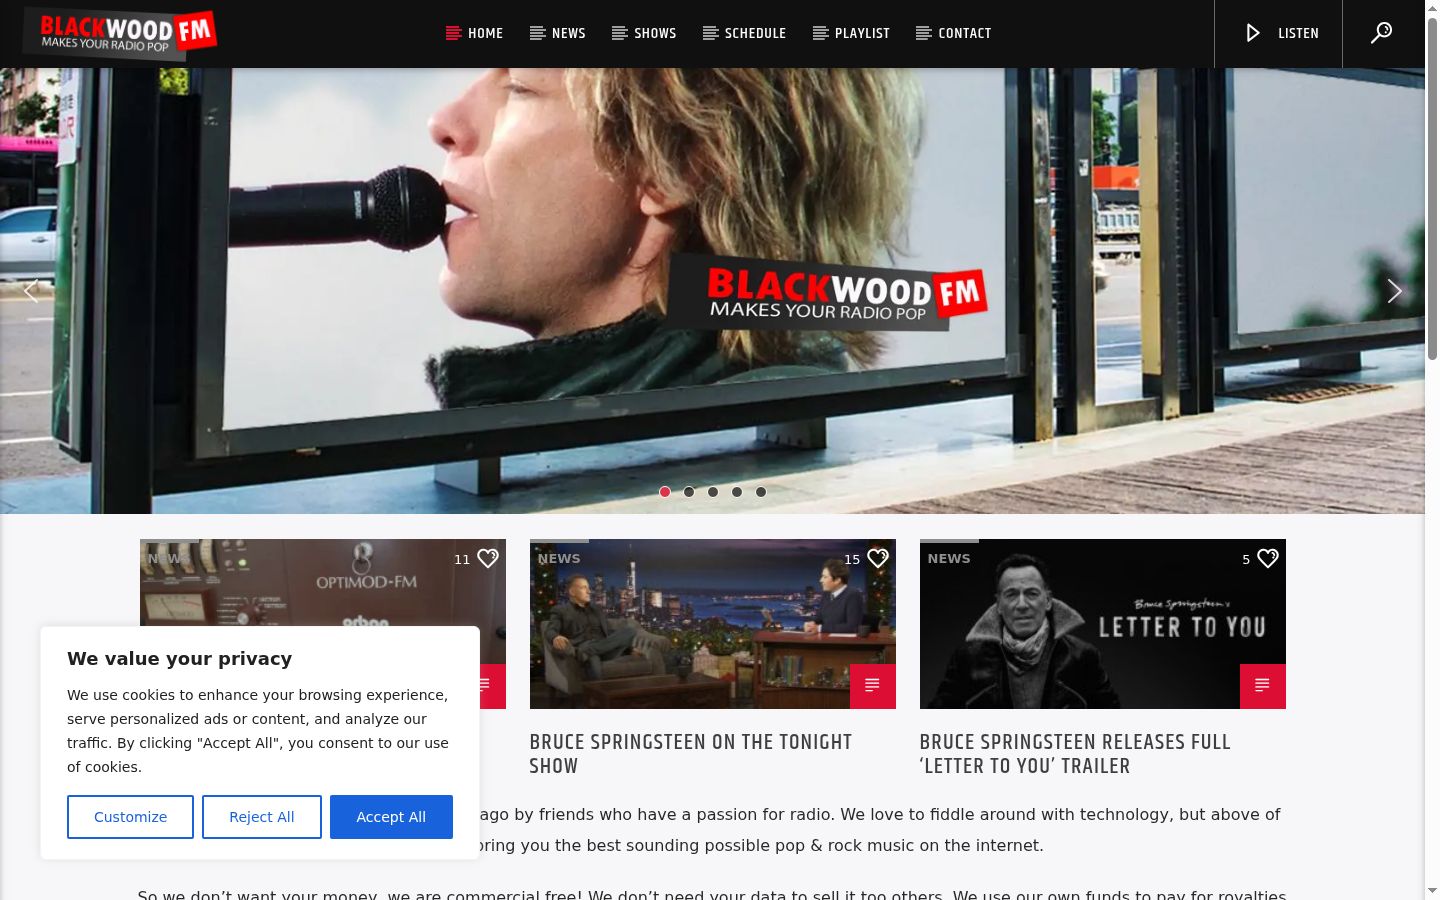Screen dimensions: 1440x900
Task: Open Bruce Springsteen Releases Full 'Letter To You' Trailer headline
Action: click(1075, 754)
